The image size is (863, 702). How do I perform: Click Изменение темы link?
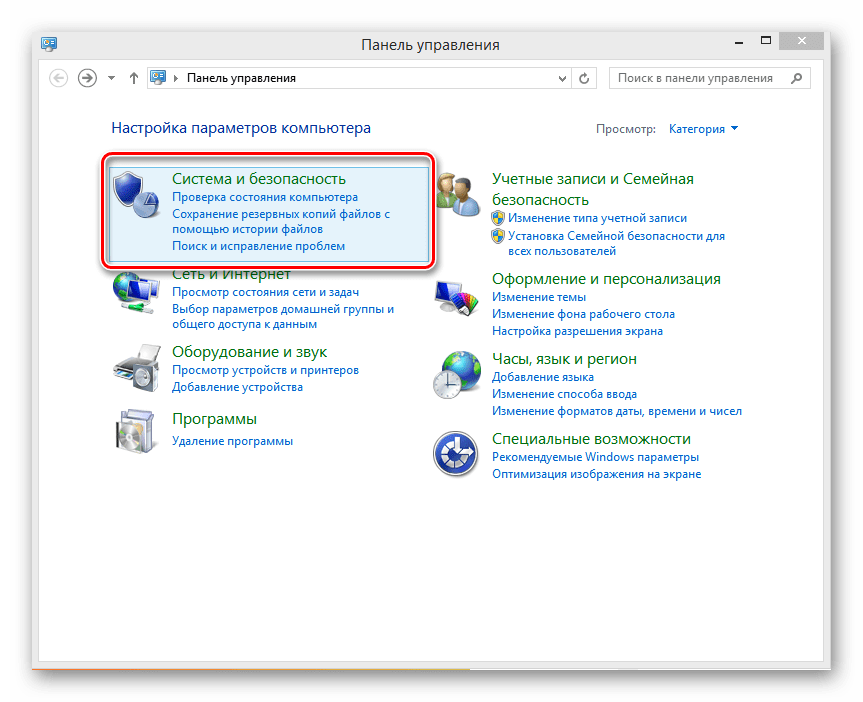(x=539, y=297)
